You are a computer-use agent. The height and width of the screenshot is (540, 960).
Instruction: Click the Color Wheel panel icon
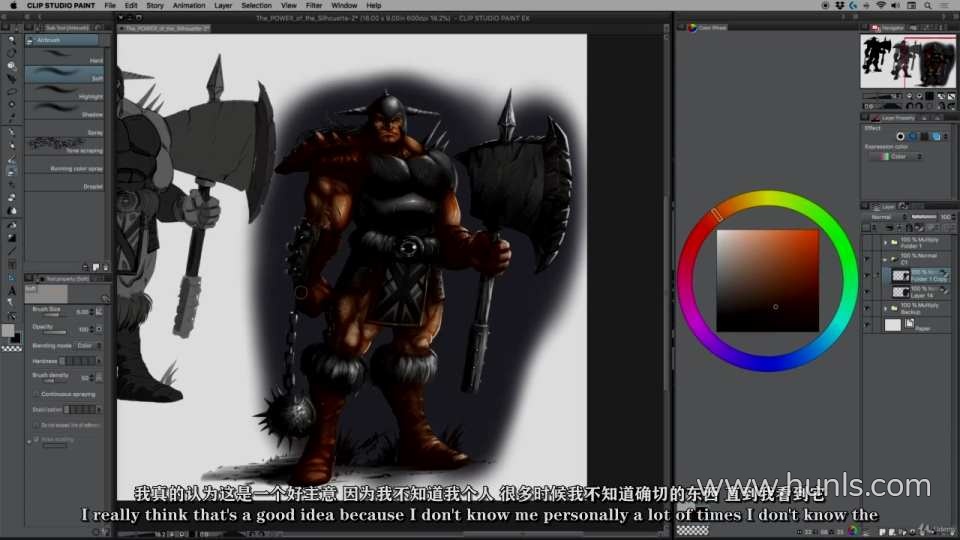point(693,28)
